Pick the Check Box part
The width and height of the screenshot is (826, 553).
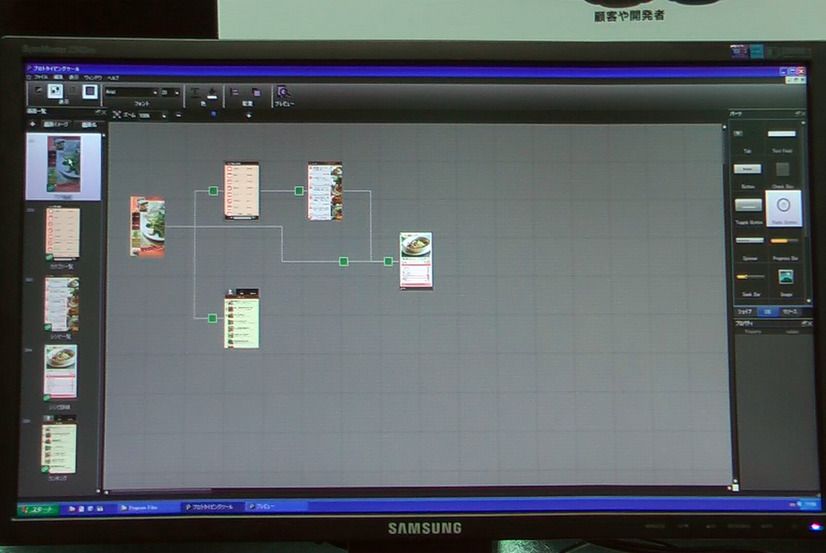[x=782, y=175]
